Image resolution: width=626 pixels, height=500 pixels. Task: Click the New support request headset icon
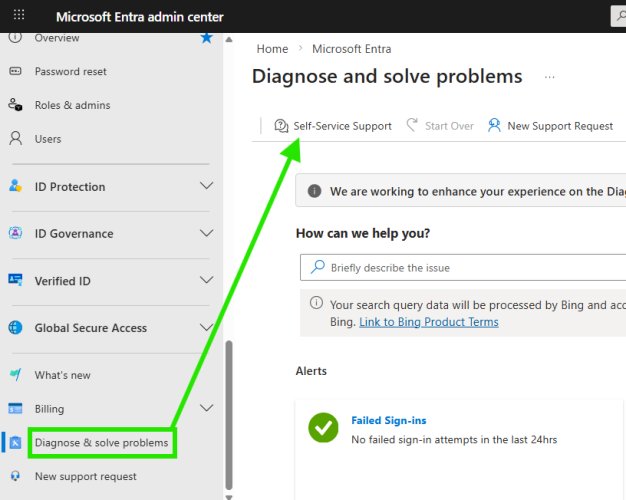pyautogui.click(x=15, y=476)
